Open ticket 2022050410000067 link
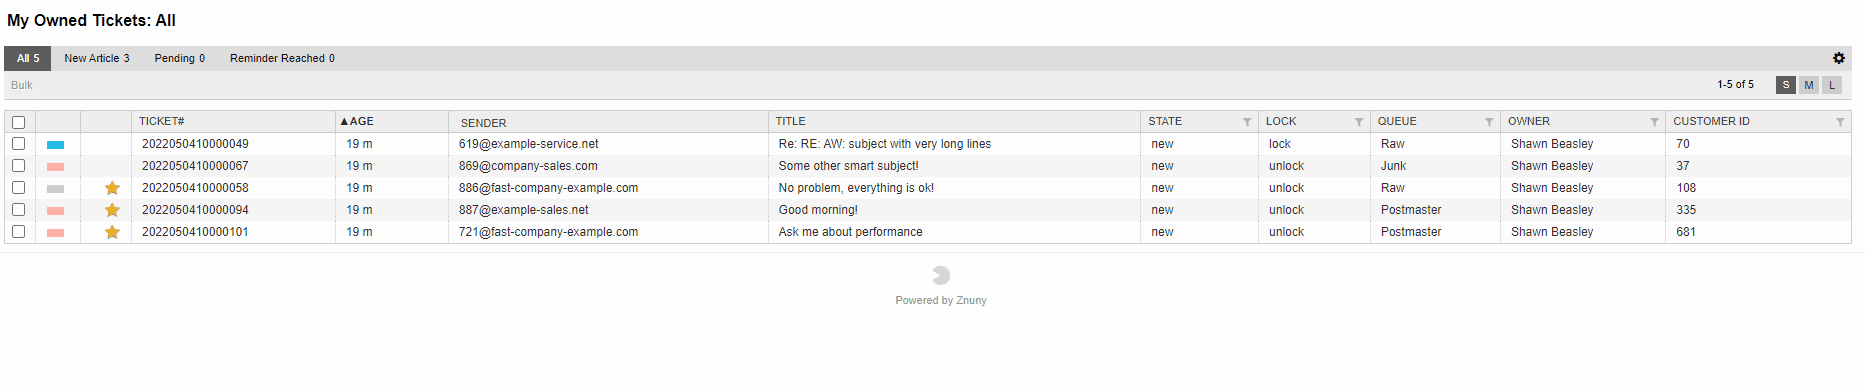 pyautogui.click(x=195, y=166)
